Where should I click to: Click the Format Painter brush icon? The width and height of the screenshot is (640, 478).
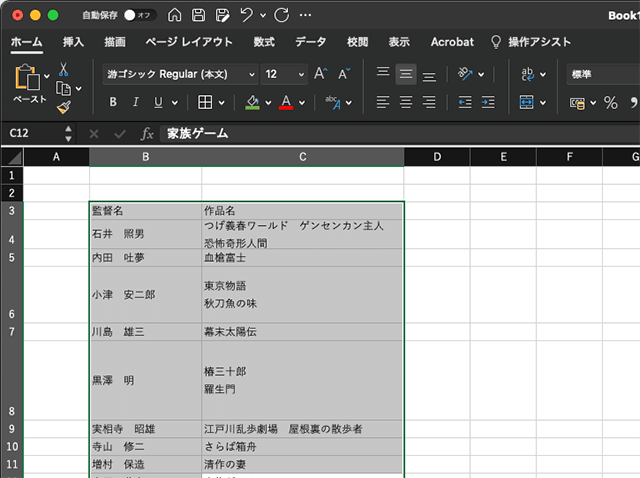point(64,107)
